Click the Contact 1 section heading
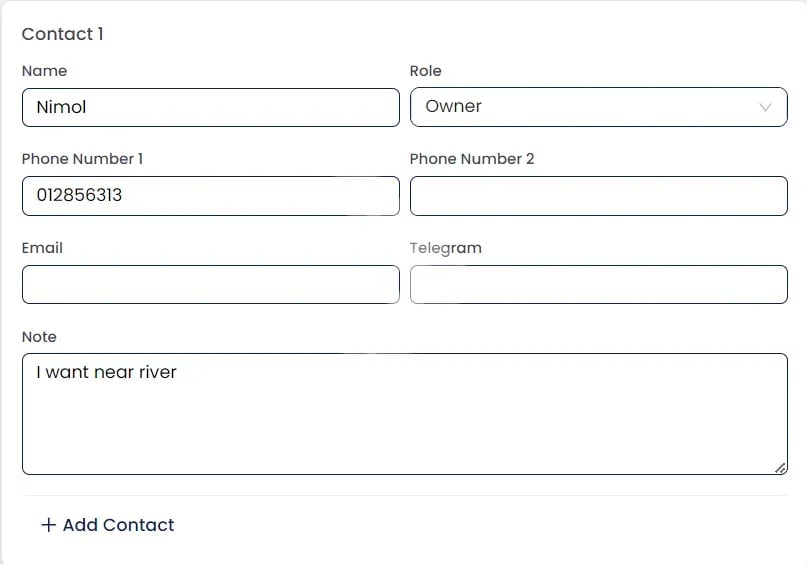 coord(62,34)
